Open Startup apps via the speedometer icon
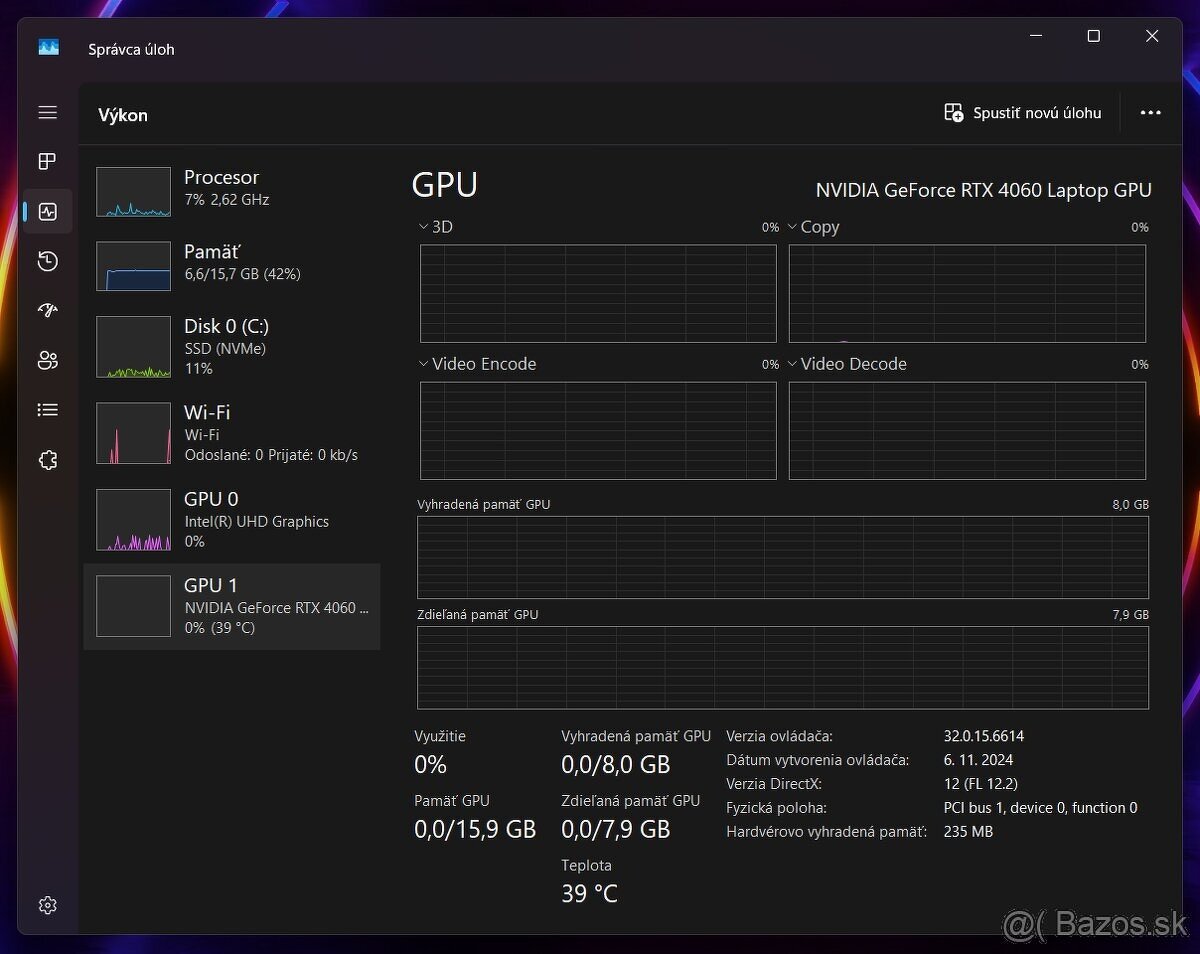1200x954 pixels. click(x=47, y=310)
